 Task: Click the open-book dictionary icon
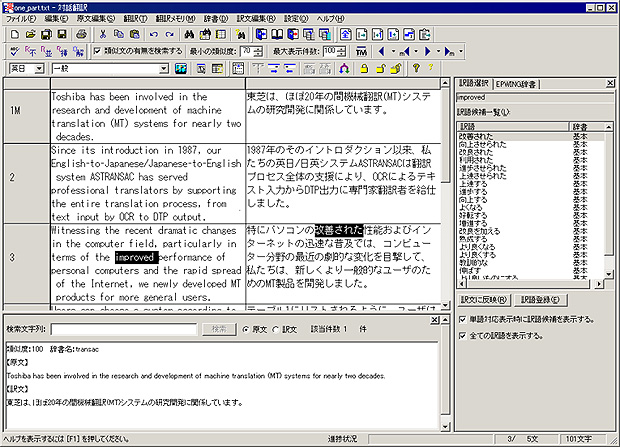277,35
